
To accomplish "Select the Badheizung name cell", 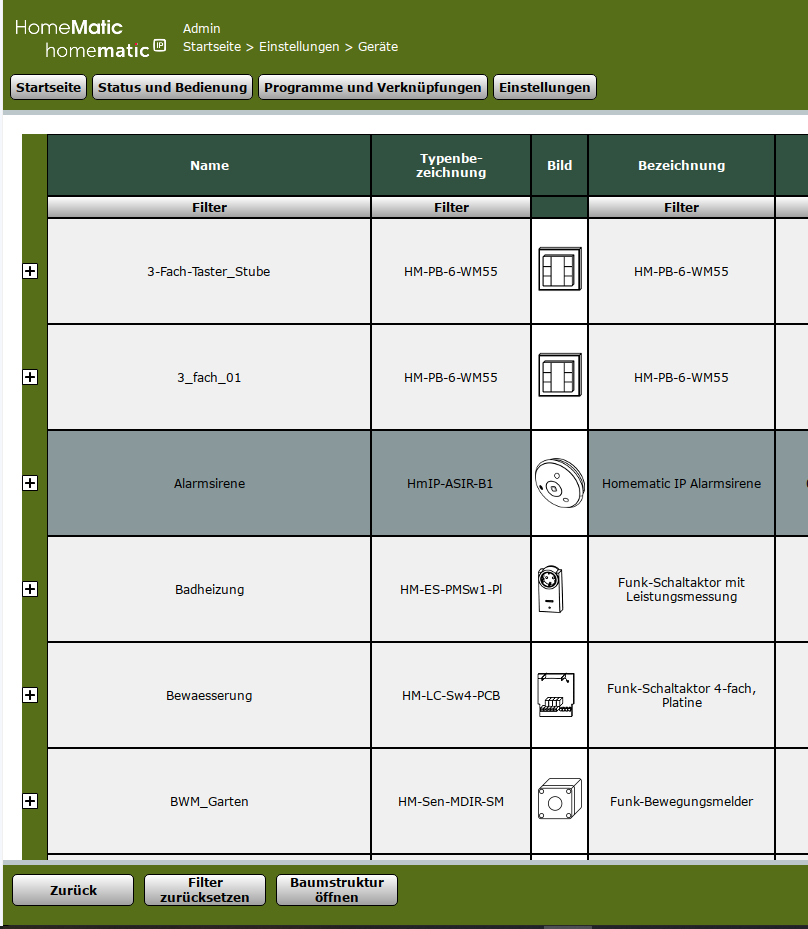I will click(x=209, y=590).
